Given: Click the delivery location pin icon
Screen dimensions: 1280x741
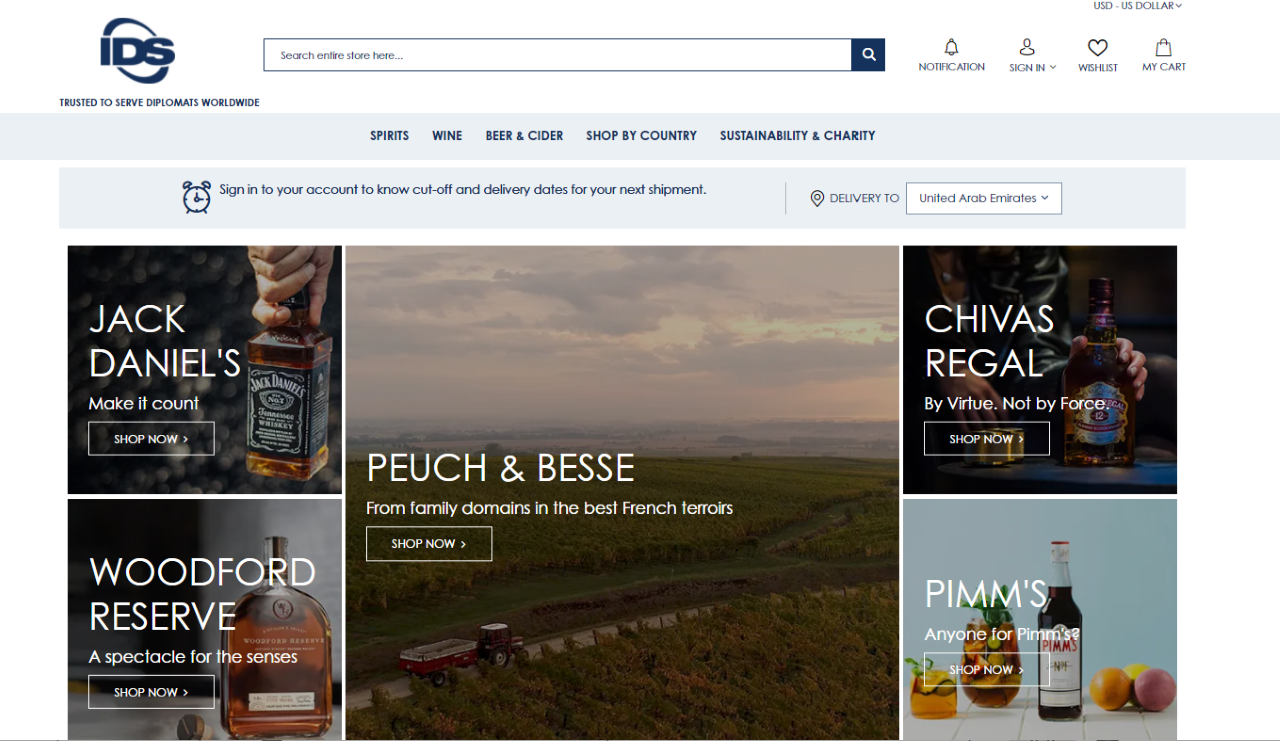Looking at the screenshot, I should point(817,198).
